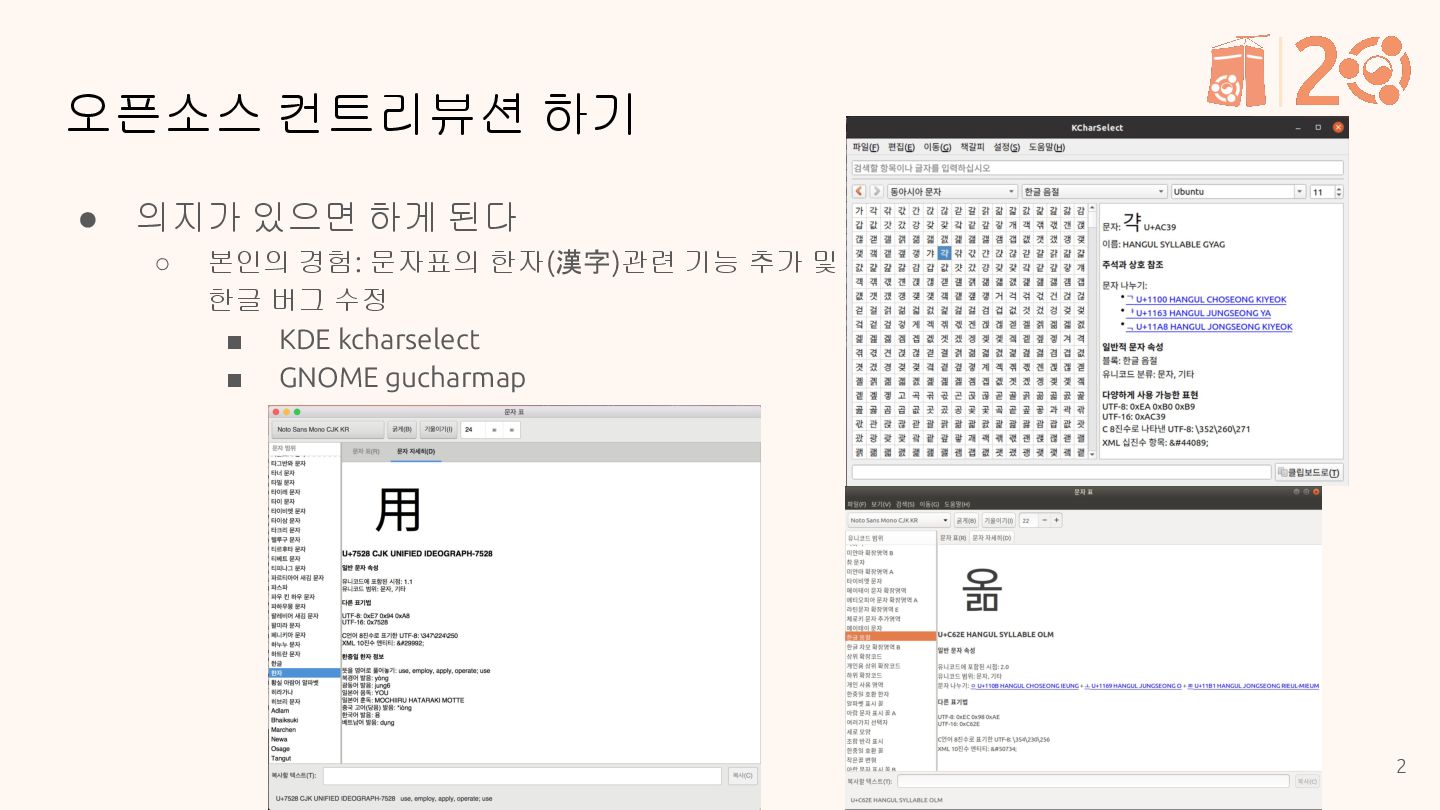The image size is (1440, 810).
Task: Switch to 문자 자세히(D) tab in Ubuntu window
Action: [x=991, y=537]
